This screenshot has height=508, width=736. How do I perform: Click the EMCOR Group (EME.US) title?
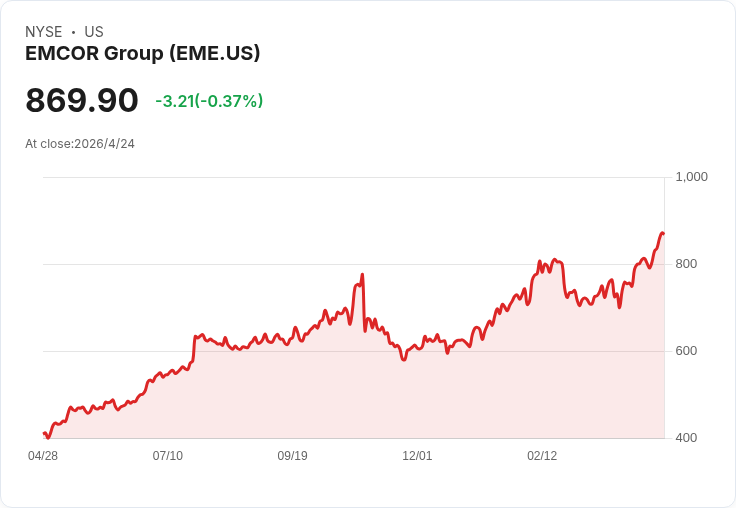(142, 53)
